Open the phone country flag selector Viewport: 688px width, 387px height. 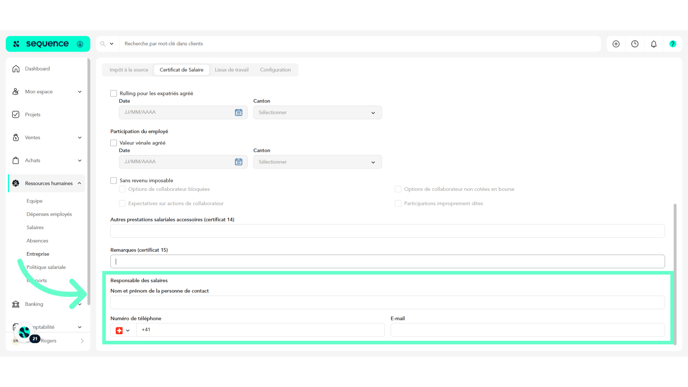(123, 330)
